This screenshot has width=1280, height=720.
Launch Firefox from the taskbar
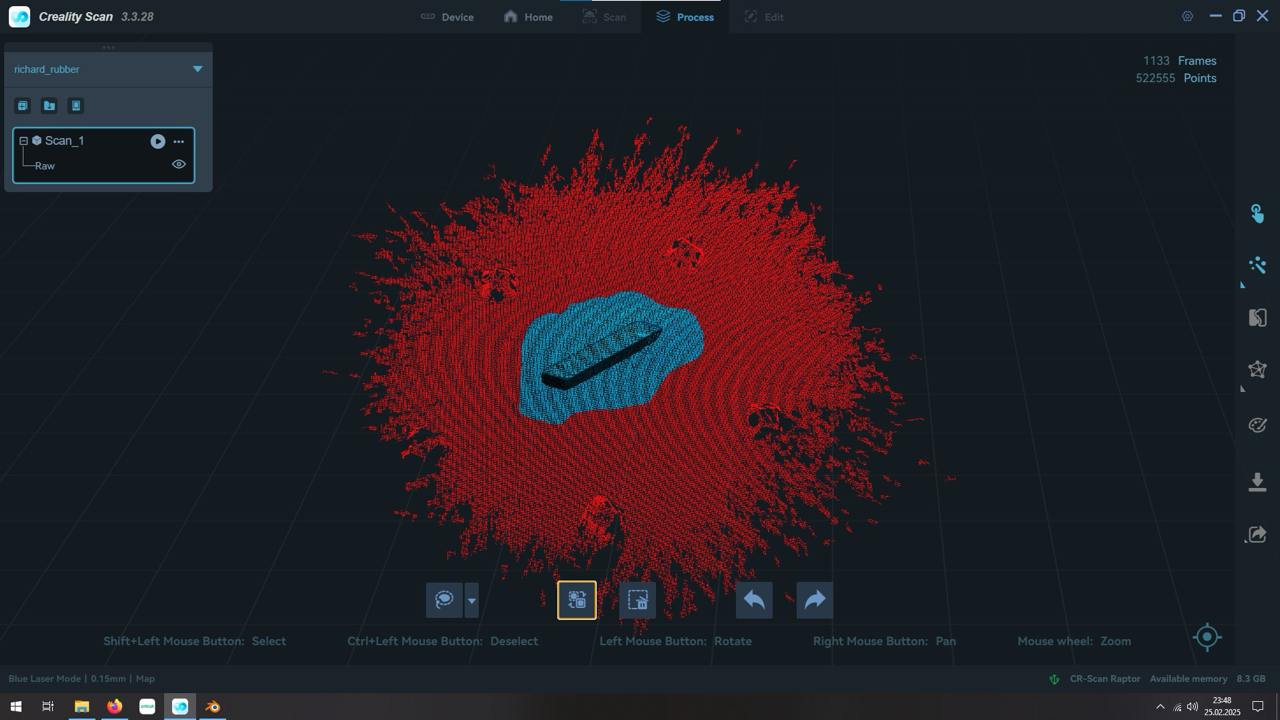(x=115, y=707)
